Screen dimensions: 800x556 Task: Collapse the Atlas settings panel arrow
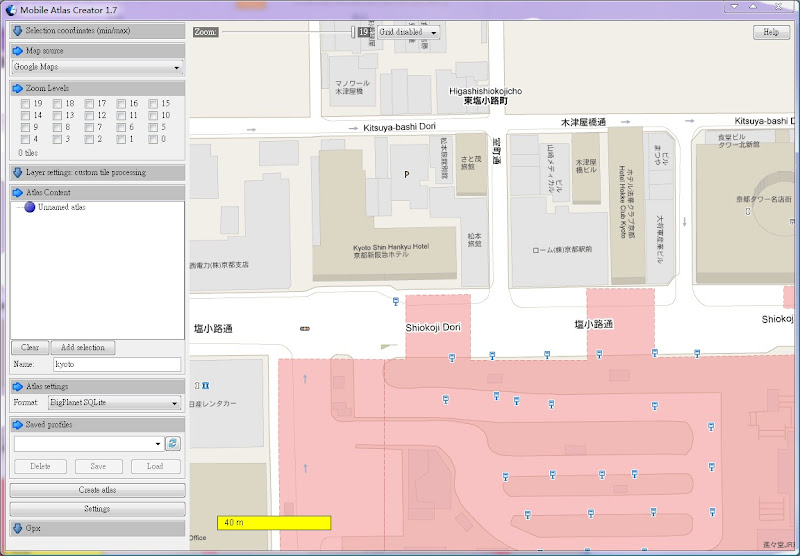[x=17, y=386]
